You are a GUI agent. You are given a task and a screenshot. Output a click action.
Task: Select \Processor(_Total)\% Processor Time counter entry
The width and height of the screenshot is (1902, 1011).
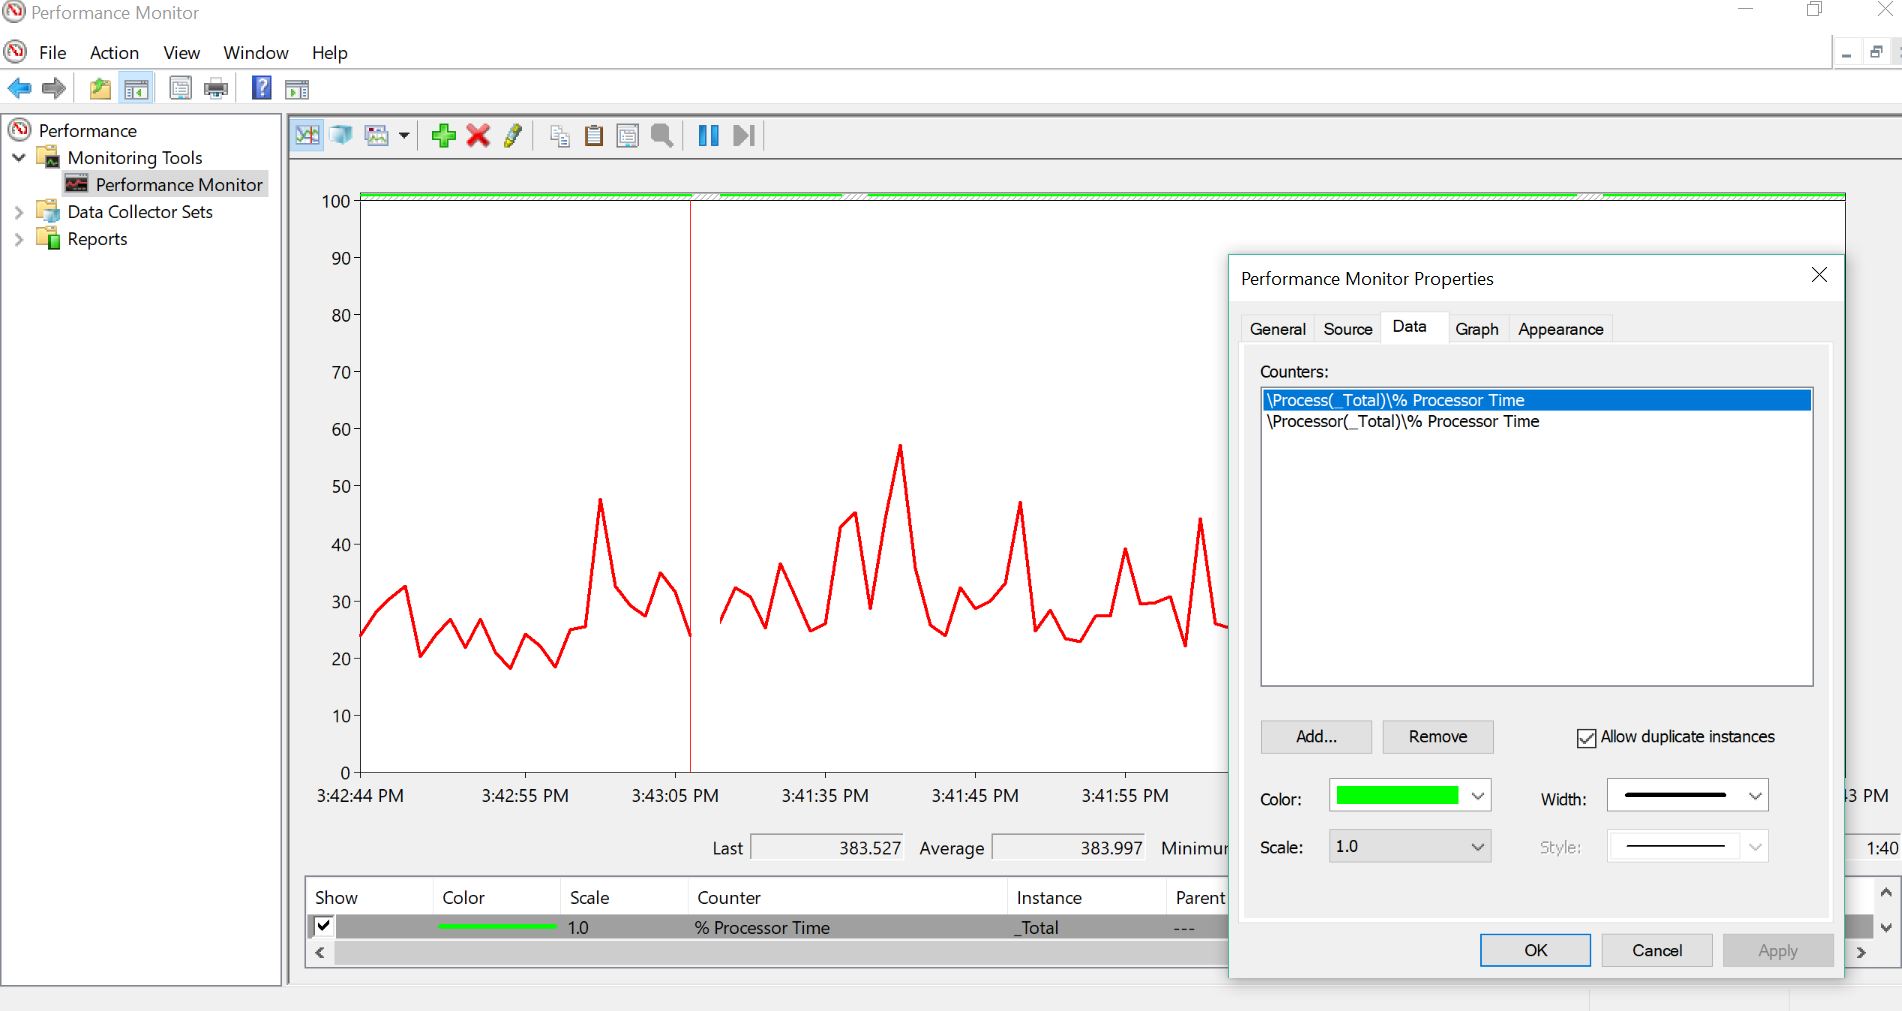1403,422
